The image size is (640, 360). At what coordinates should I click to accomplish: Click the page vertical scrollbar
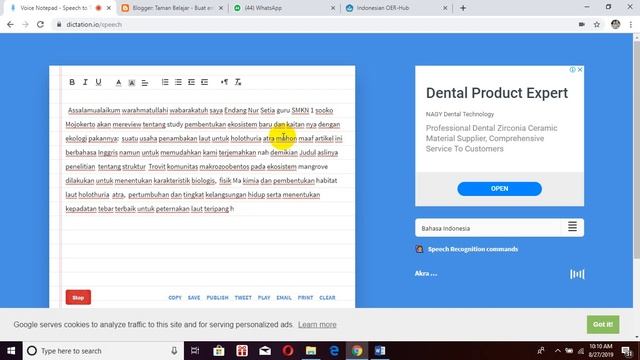[x=636, y=149]
